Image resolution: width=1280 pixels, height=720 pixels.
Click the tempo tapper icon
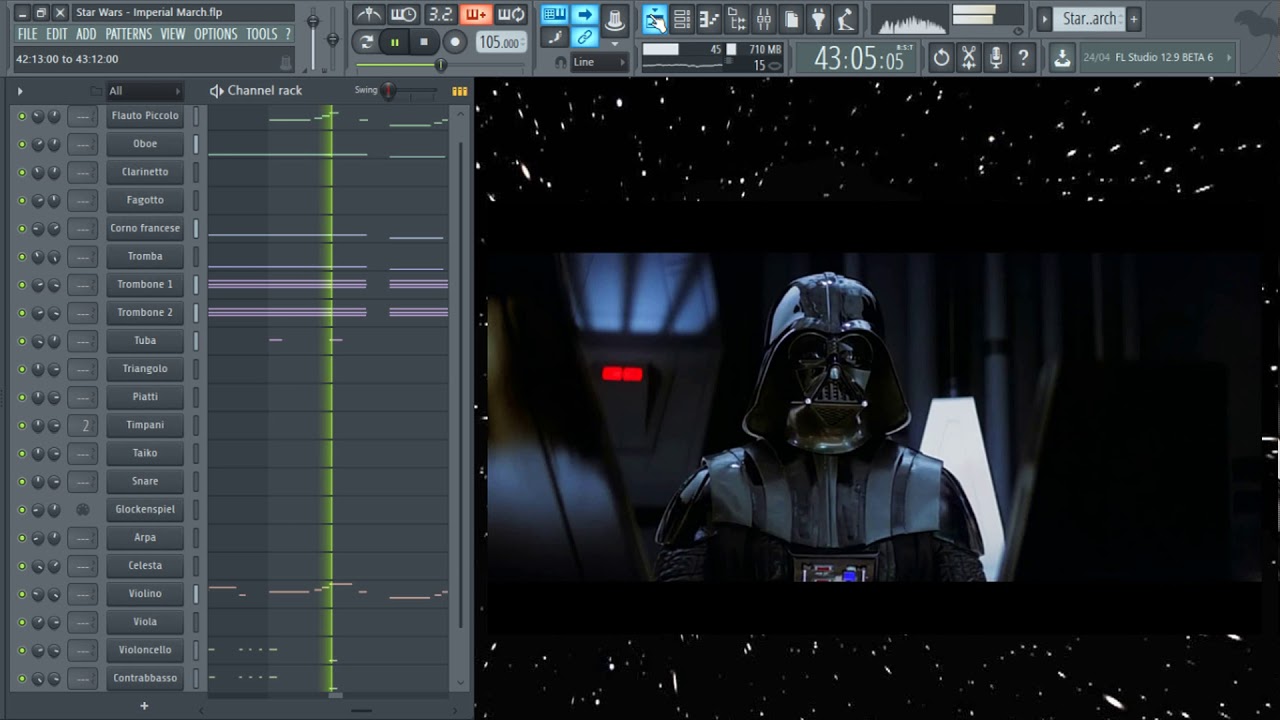(845, 19)
